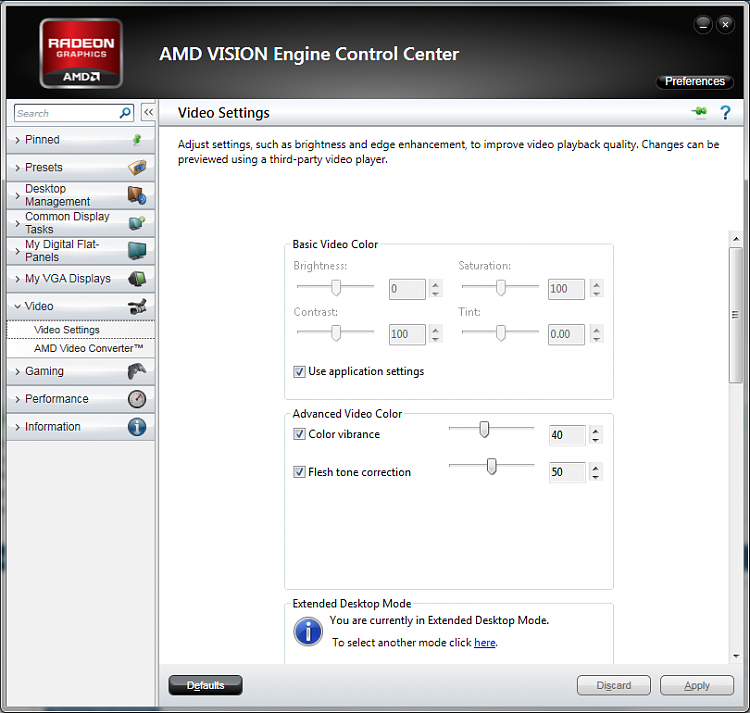Viewport: 750px width, 713px height.
Task: Click the My Digital Flat-Panels monitor icon
Action: coord(137,251)
